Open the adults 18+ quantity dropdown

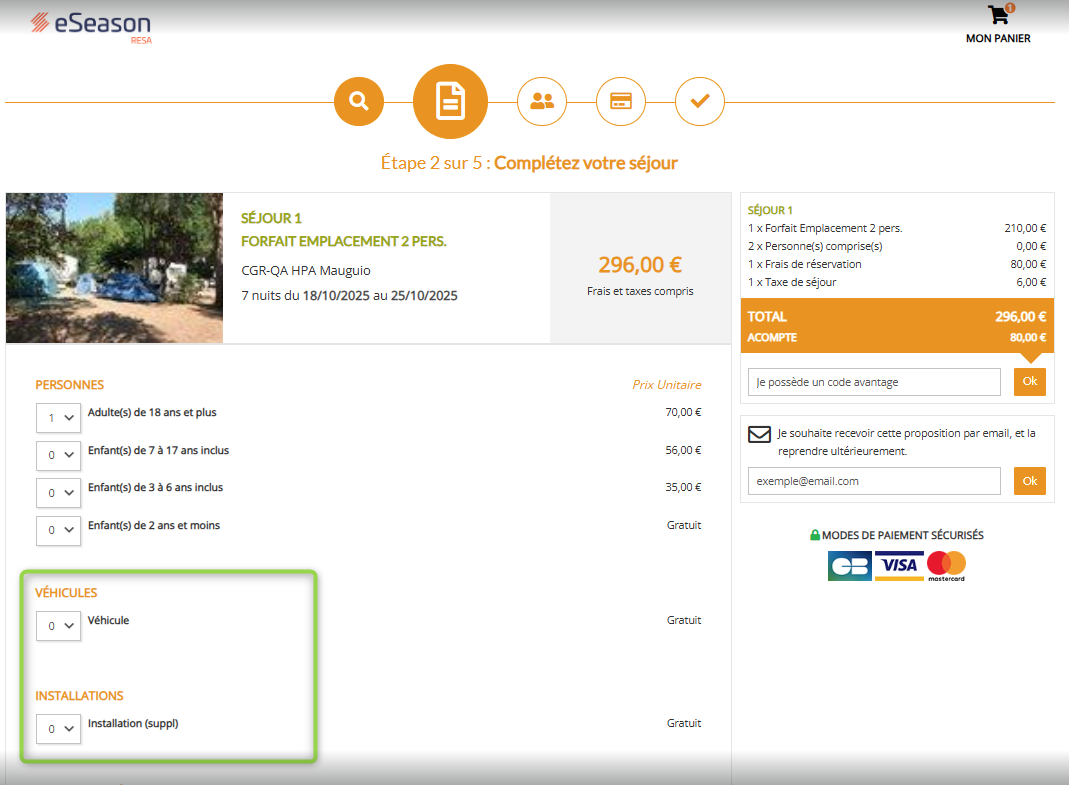point(58,418)
